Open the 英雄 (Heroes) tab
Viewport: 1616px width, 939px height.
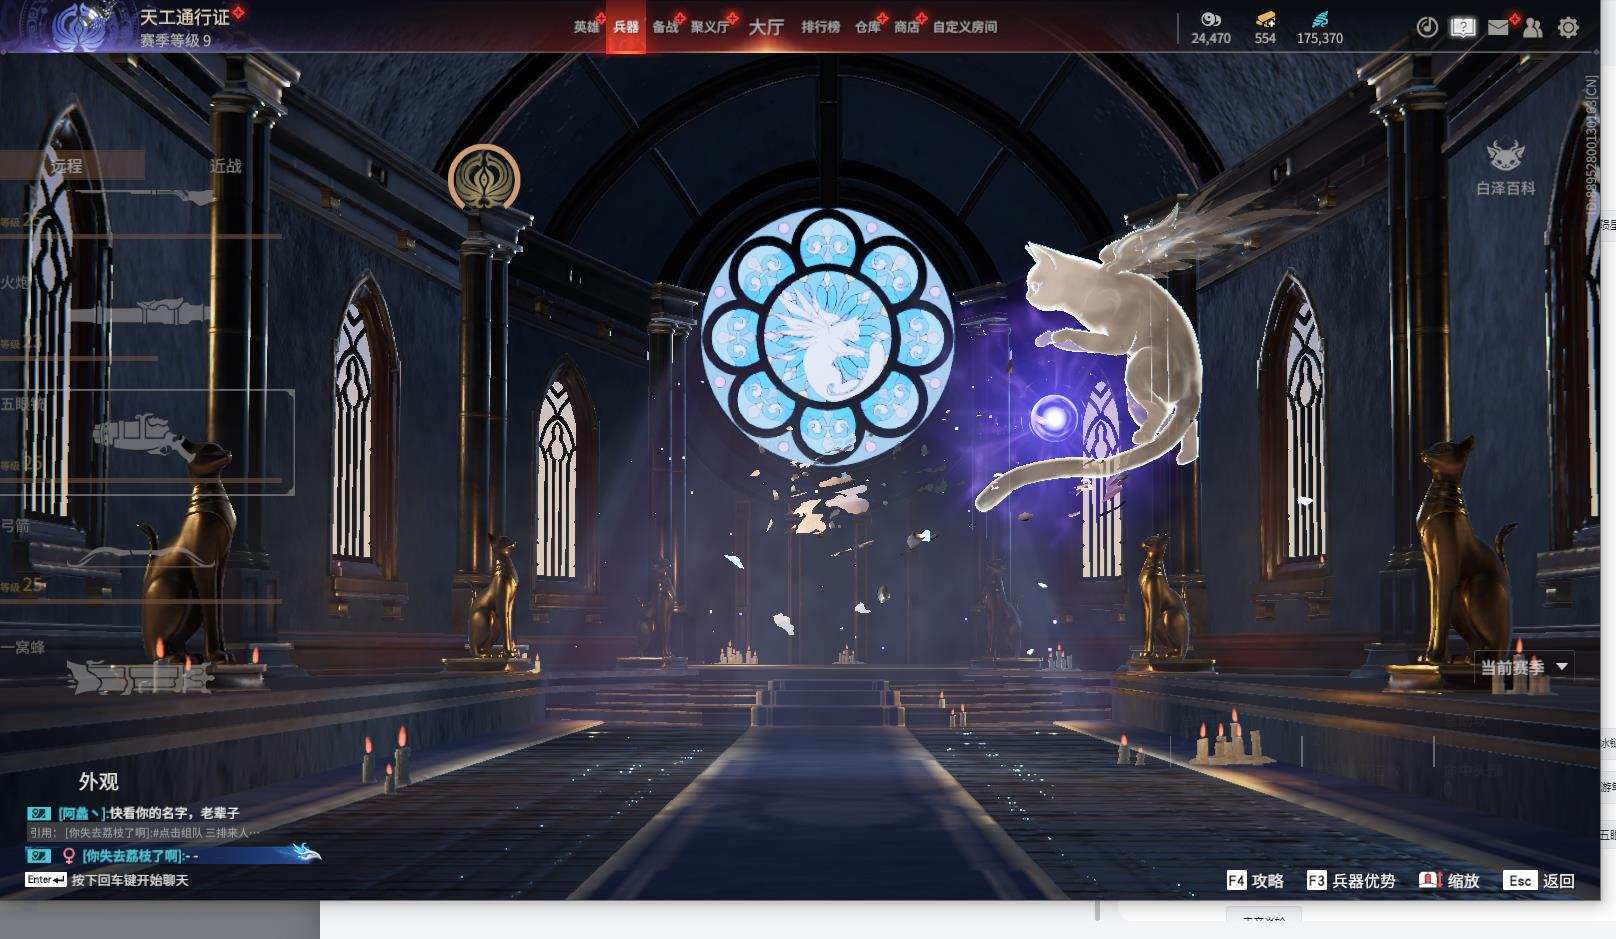[586, 27]
